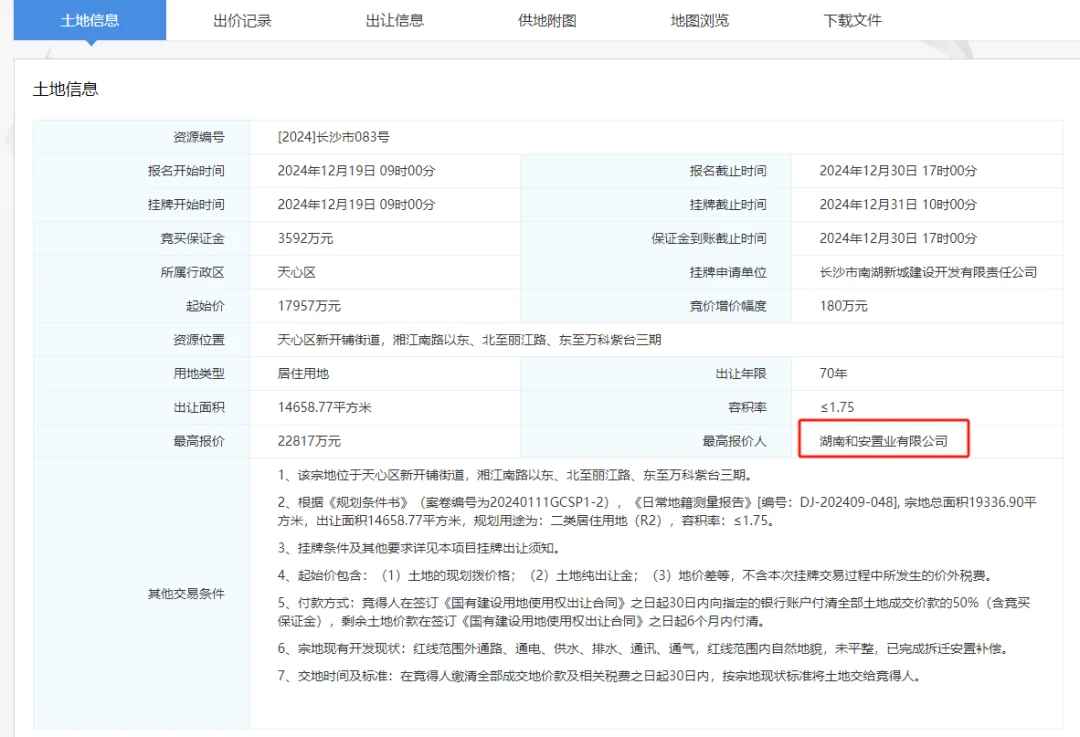This screenshot has width=1080, height=737.
Task: Click the 报名截止时间 label
Action: pos(728,171)
